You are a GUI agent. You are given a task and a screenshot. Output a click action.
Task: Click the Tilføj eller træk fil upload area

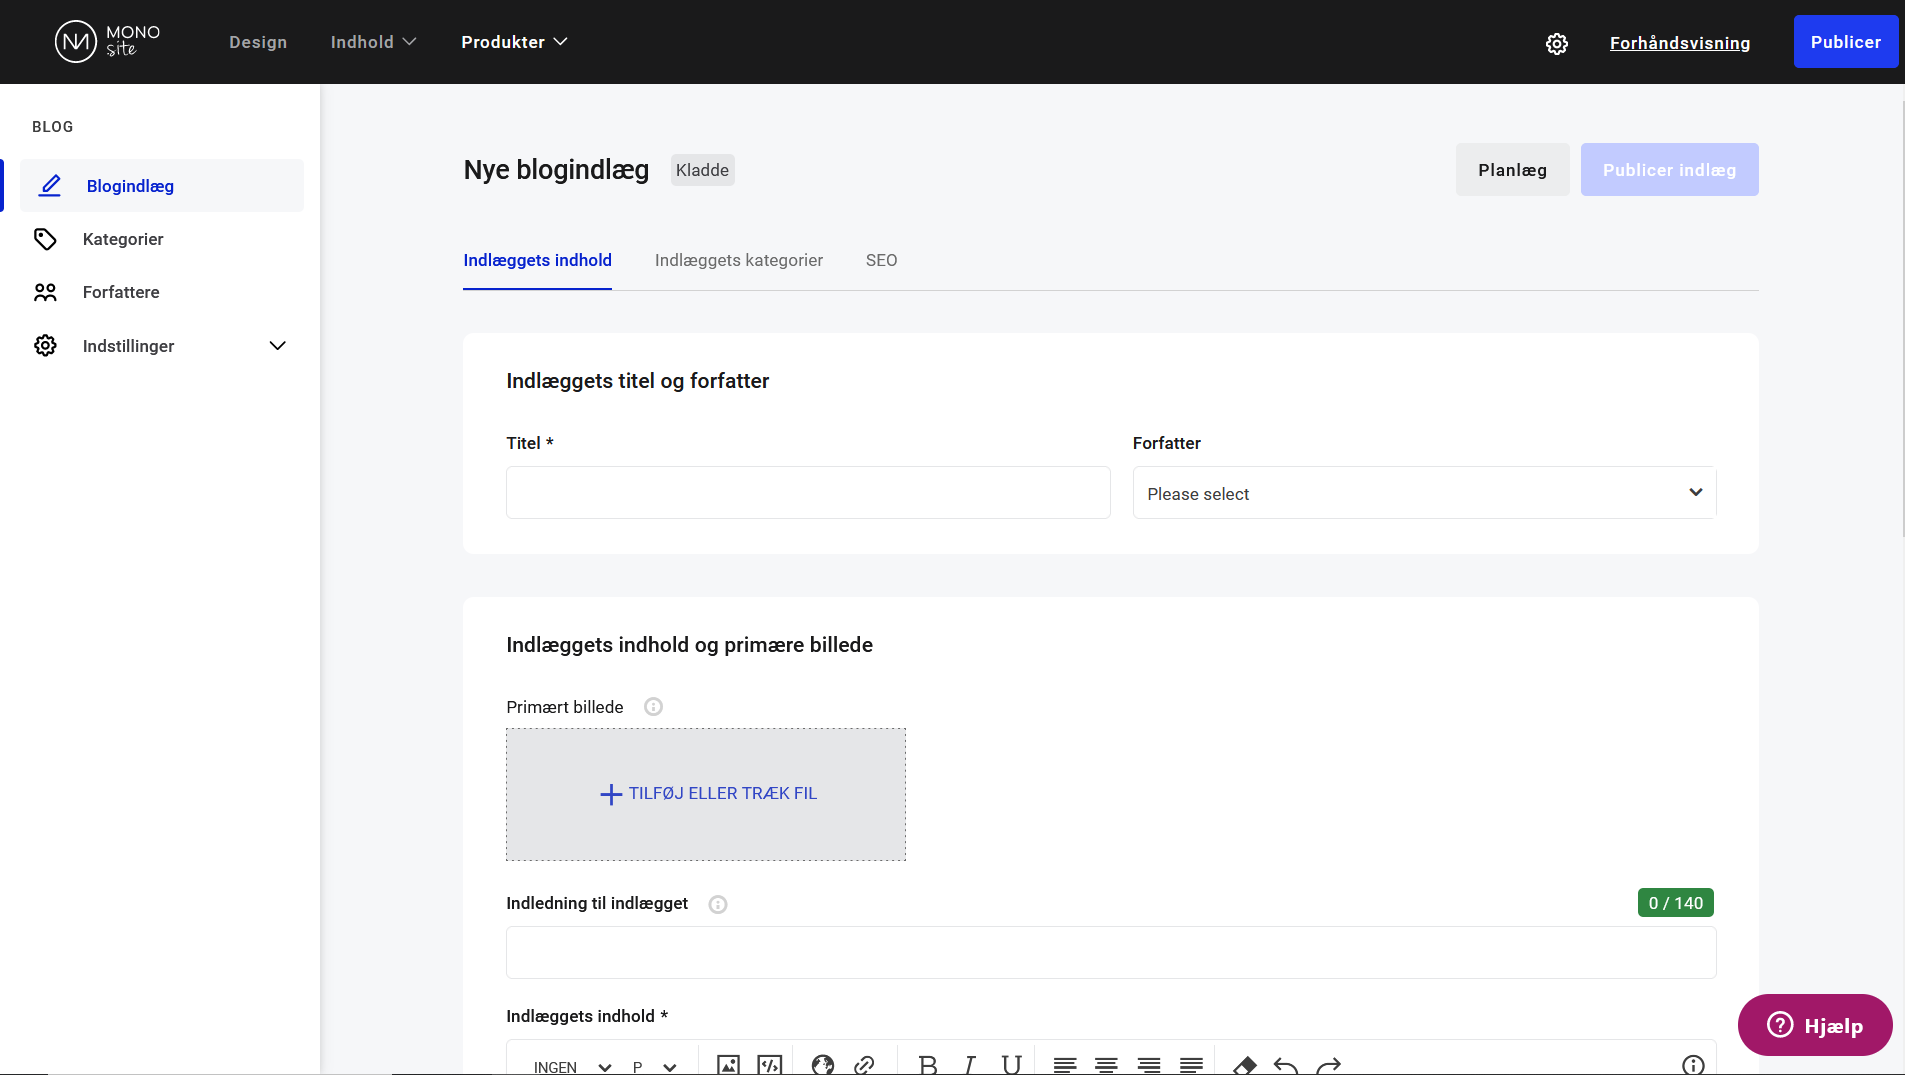coord(706,794)
